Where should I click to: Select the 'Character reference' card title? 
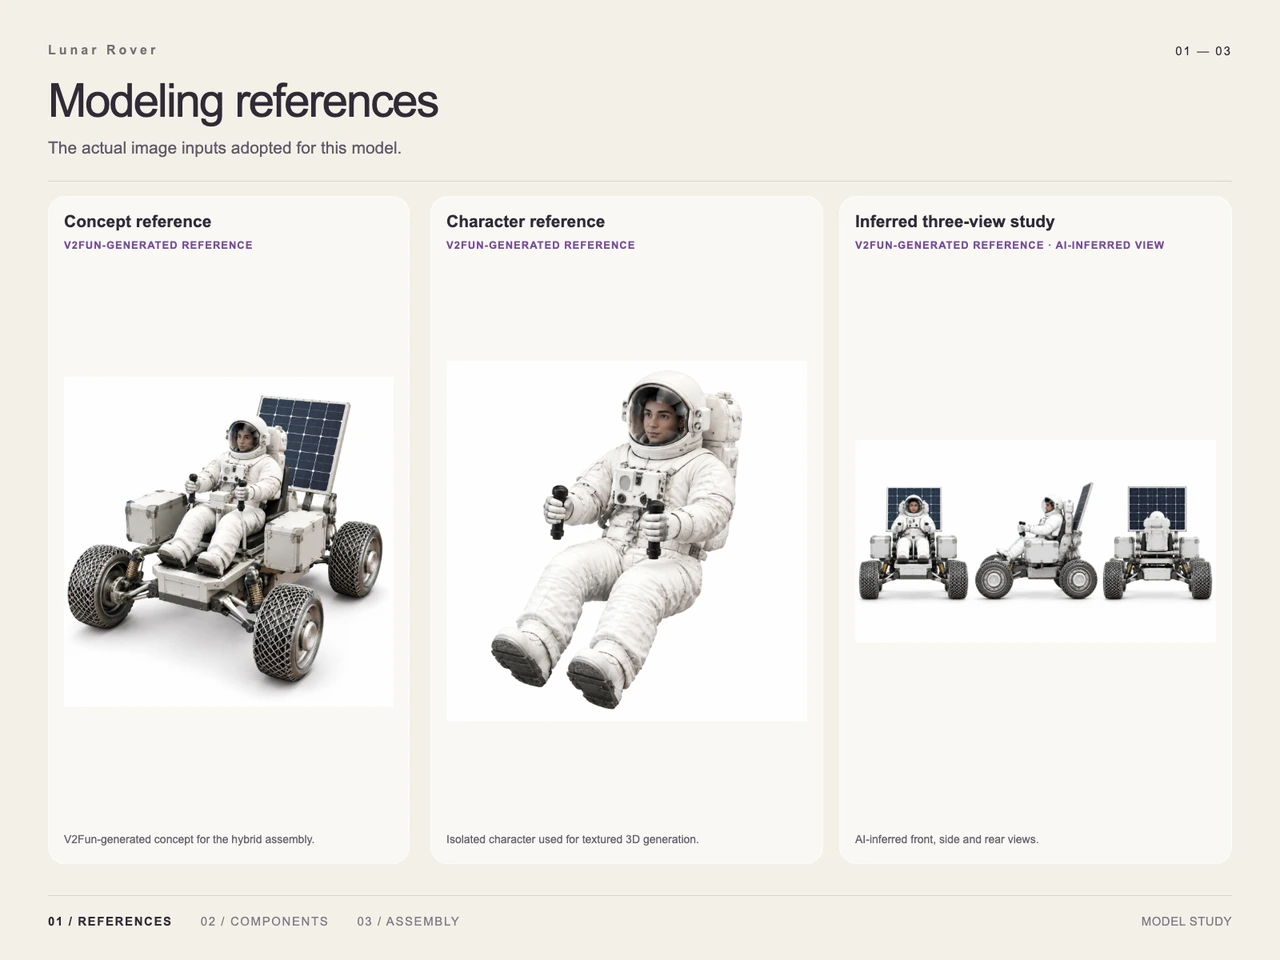(x=526, y=222)
